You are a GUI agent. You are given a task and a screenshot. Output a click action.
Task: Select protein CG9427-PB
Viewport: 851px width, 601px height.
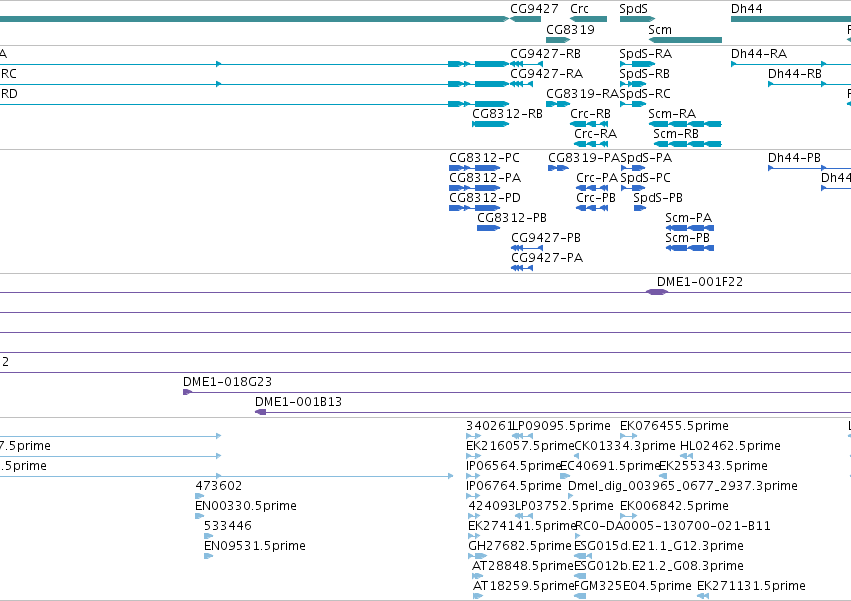point(546,238)
